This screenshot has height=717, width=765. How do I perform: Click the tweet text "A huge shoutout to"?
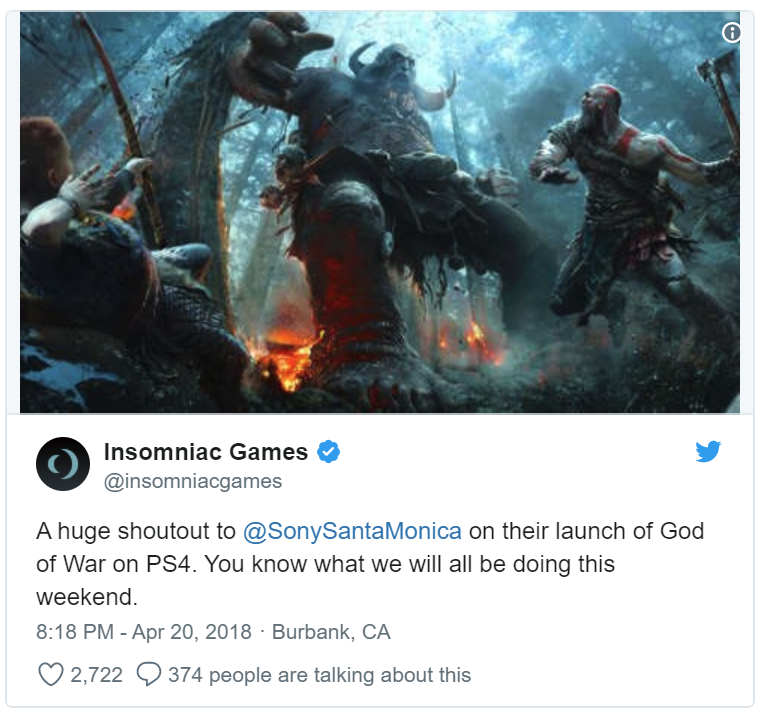pos(136,531)
